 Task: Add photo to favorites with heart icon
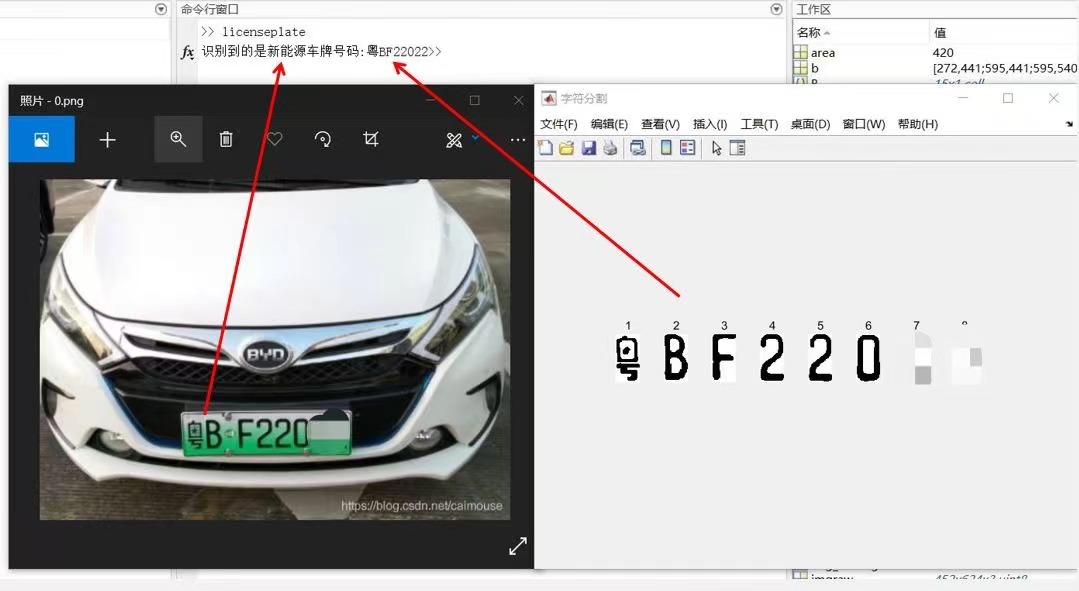point(275,140)
